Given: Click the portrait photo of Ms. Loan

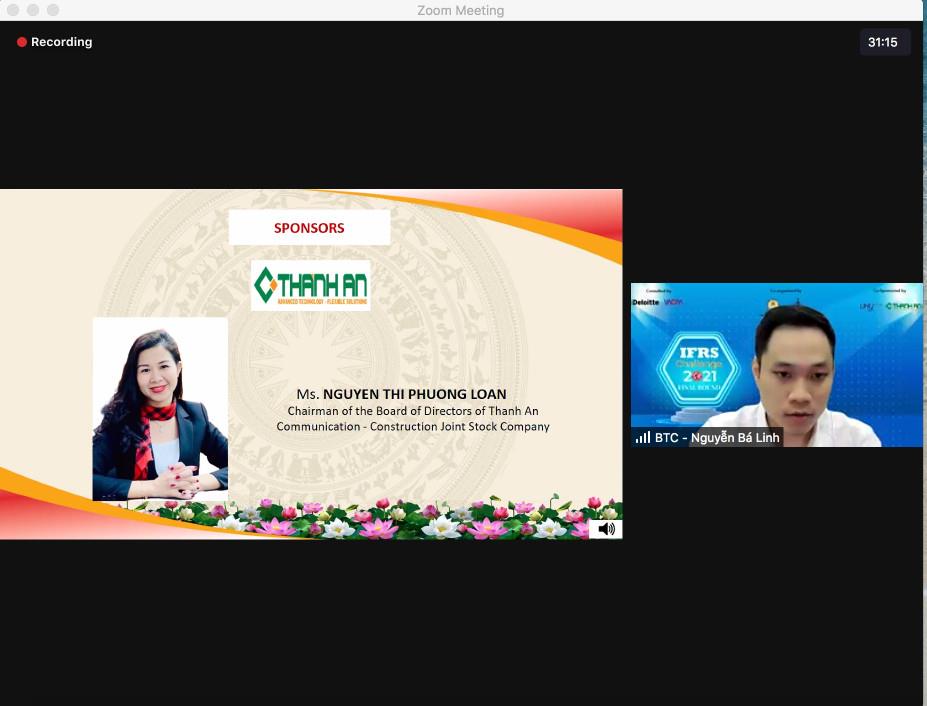Looking at the screenshot, I should pos(160,409).
